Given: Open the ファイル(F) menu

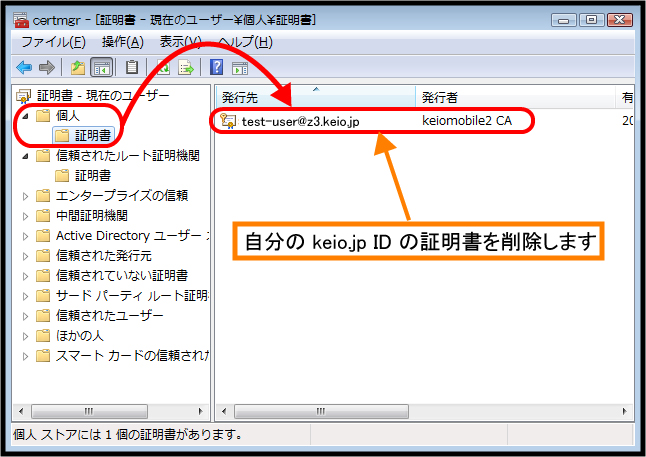Looking at the screenshot, I should (53, 42).
